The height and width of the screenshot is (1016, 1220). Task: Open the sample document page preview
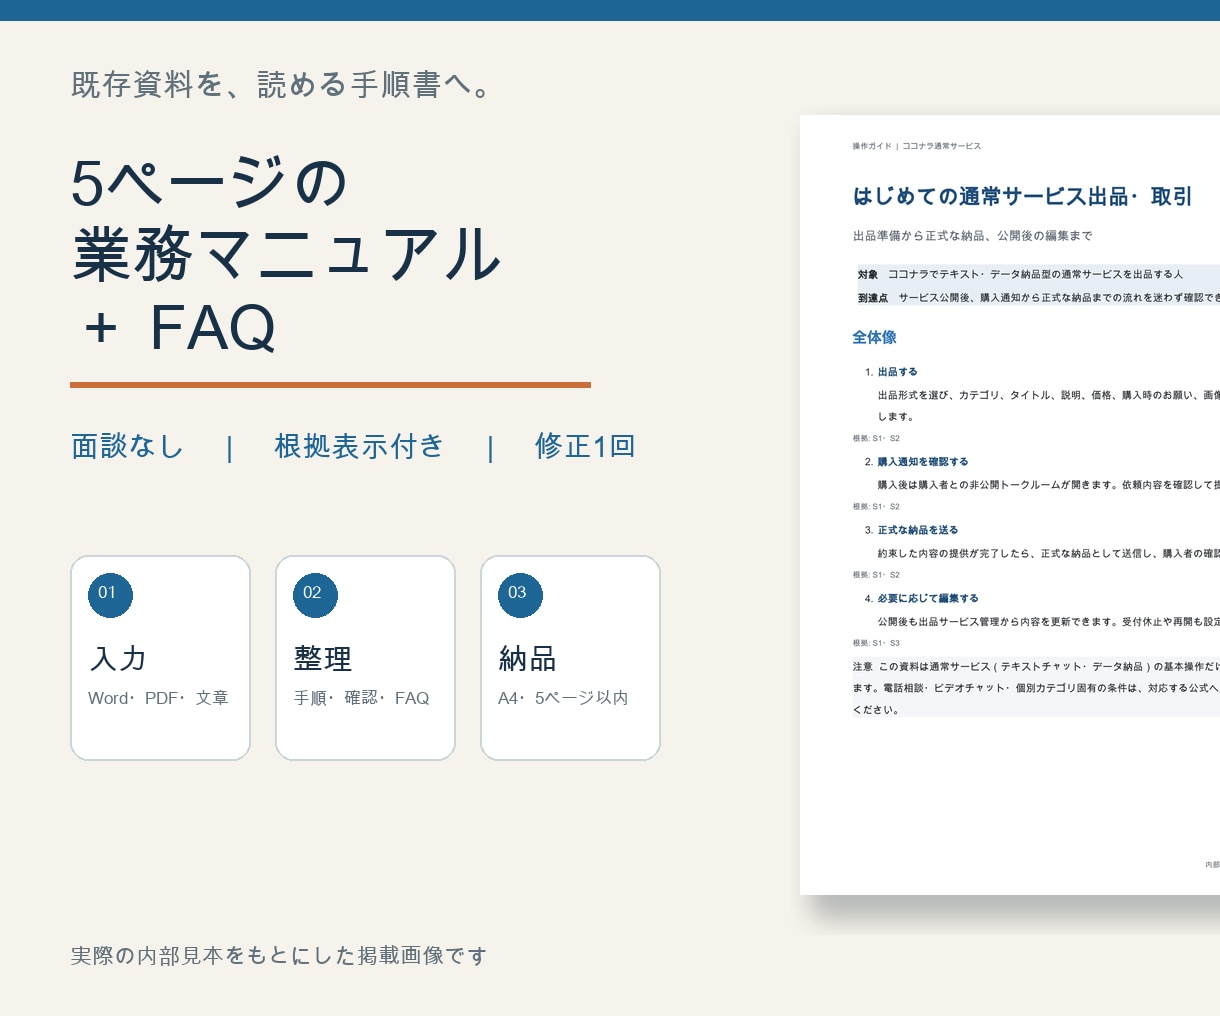[x=1010, y=505]
